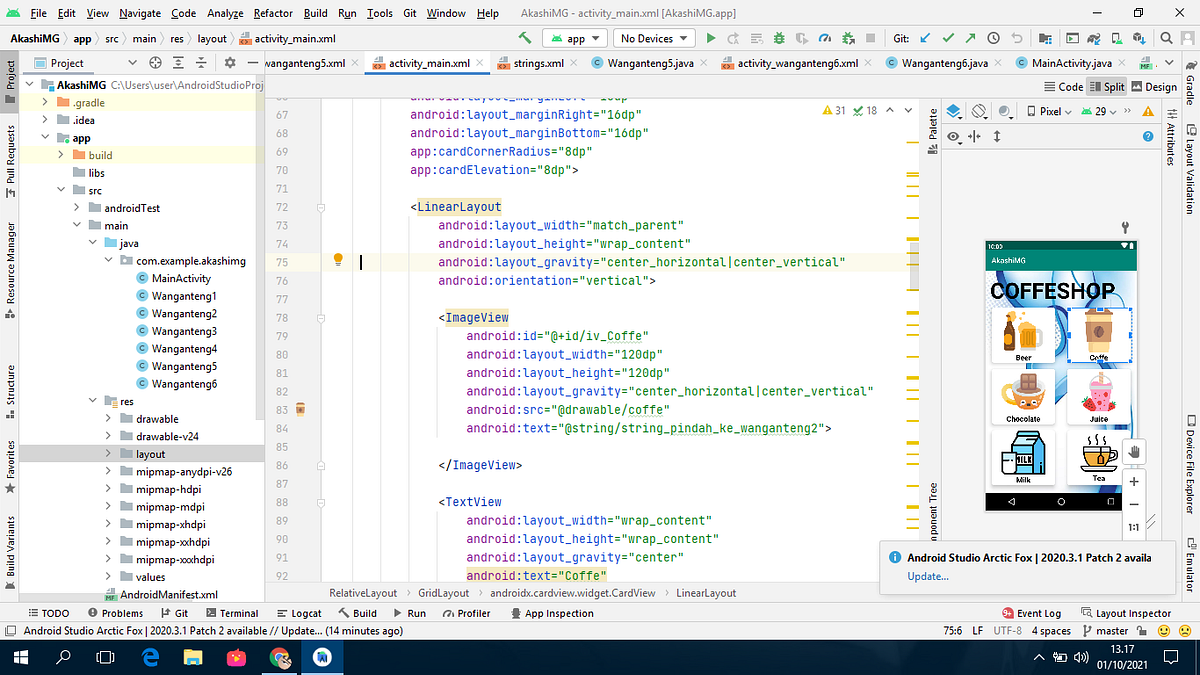The width and height of the screenshot is (1200, 675).
Task: Toggle the lightbulb intention on line 75
Action: coord(337,260)
